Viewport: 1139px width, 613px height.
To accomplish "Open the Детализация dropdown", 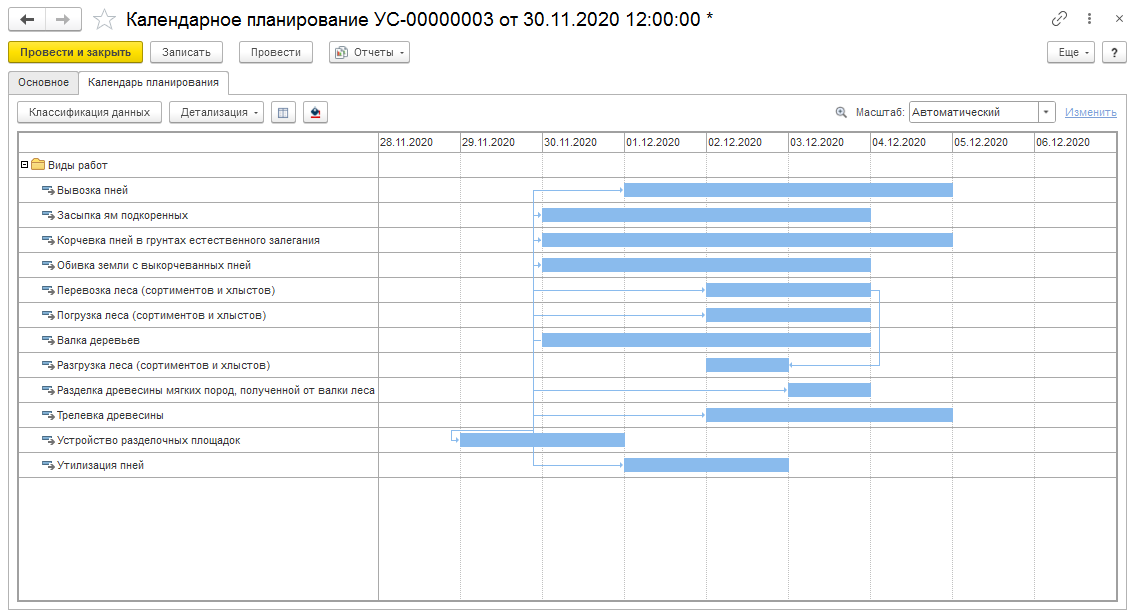I will click(216, 113).
